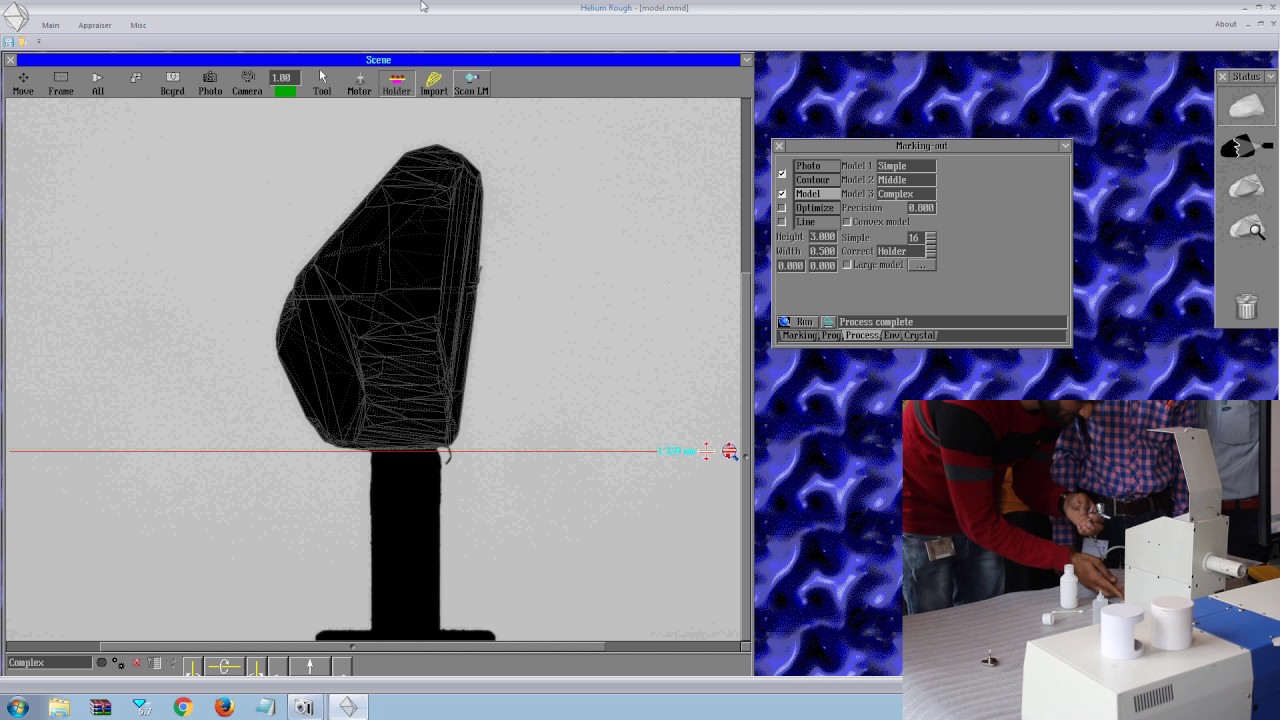The height and width of the screenshot is (720, 1280).
Task: Click the Photo icon in Scene toolbar
Action: point(210,84)
